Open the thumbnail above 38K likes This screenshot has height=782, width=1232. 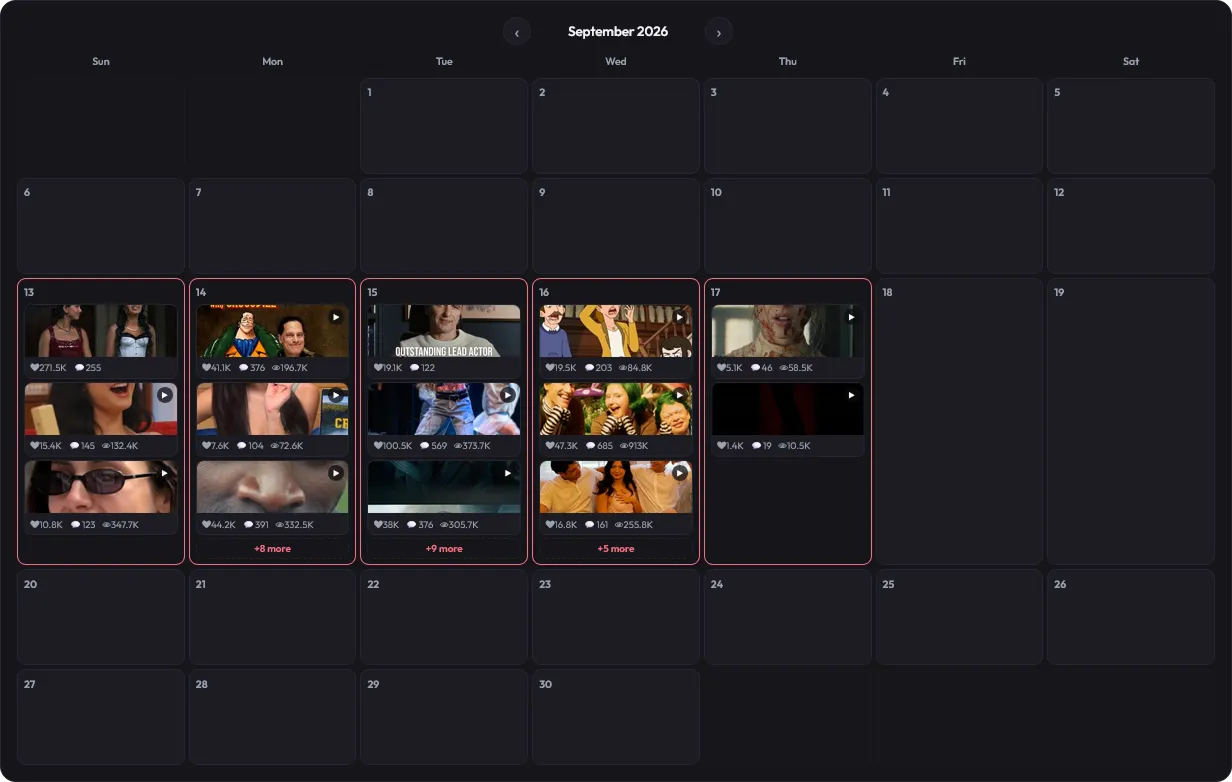(x=444, y=487)
